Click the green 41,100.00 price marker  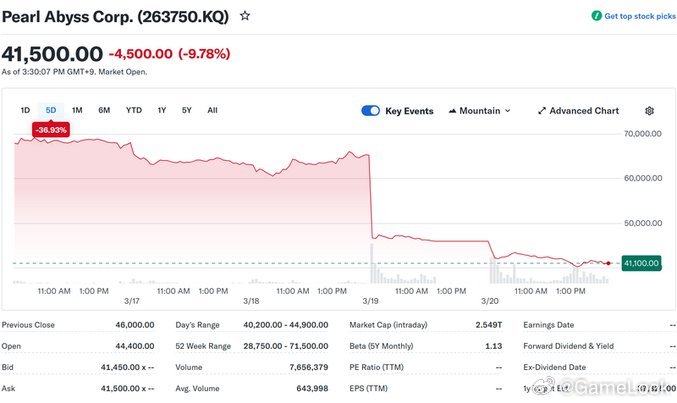pos(641,263)
